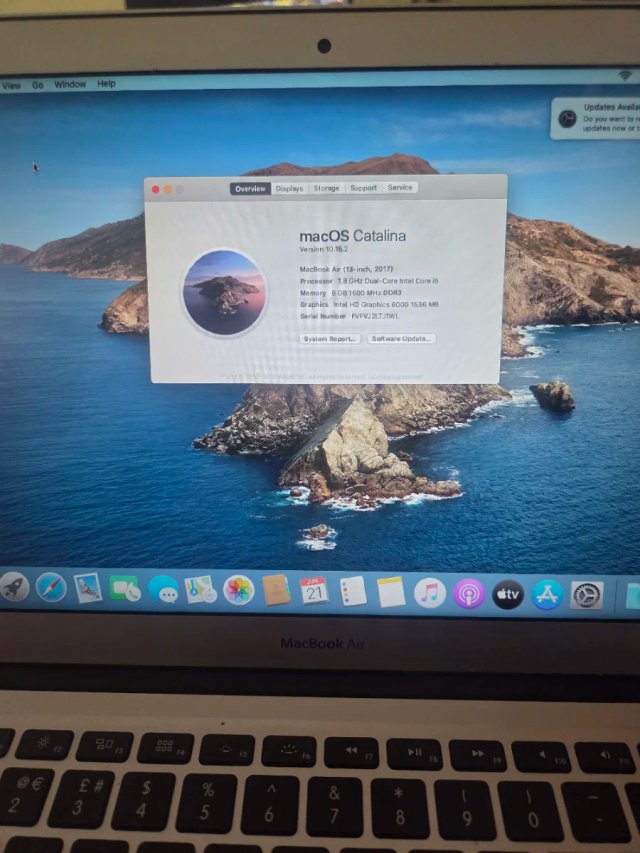
Task: Click the Updates Available notification banner text
Action: 611,119
